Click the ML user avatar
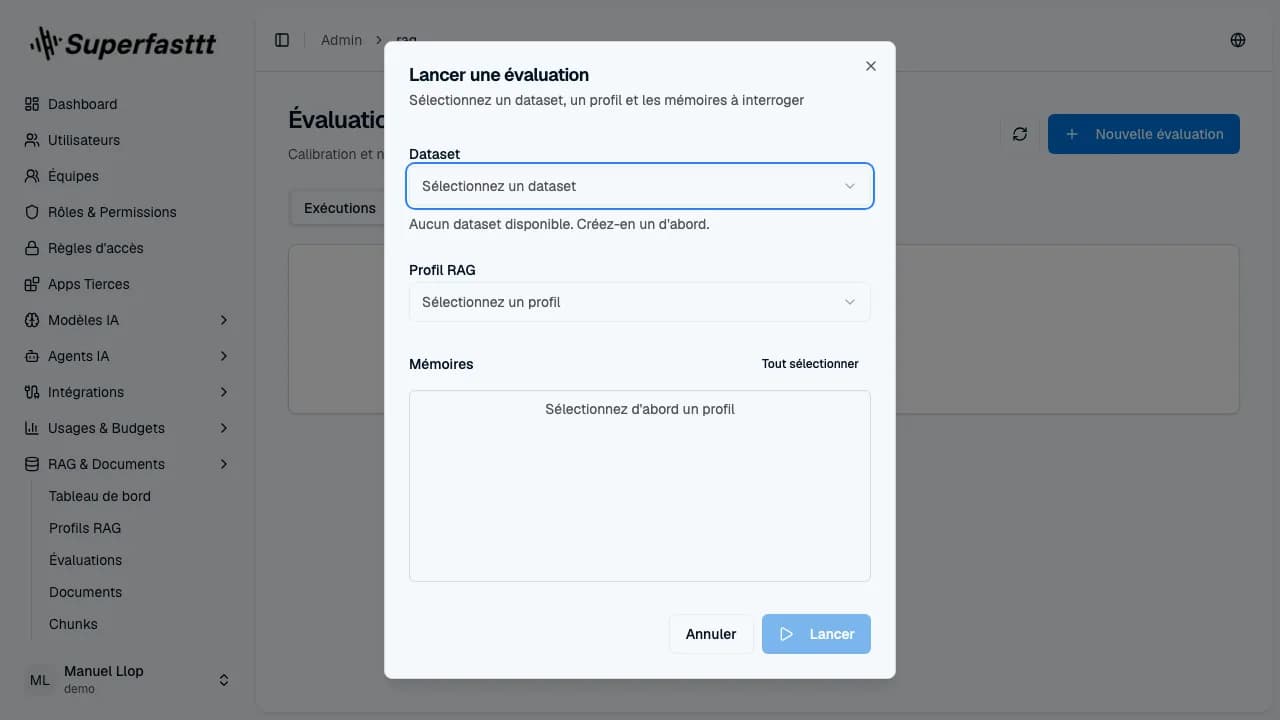The image size is (1280, 720). 40,680
